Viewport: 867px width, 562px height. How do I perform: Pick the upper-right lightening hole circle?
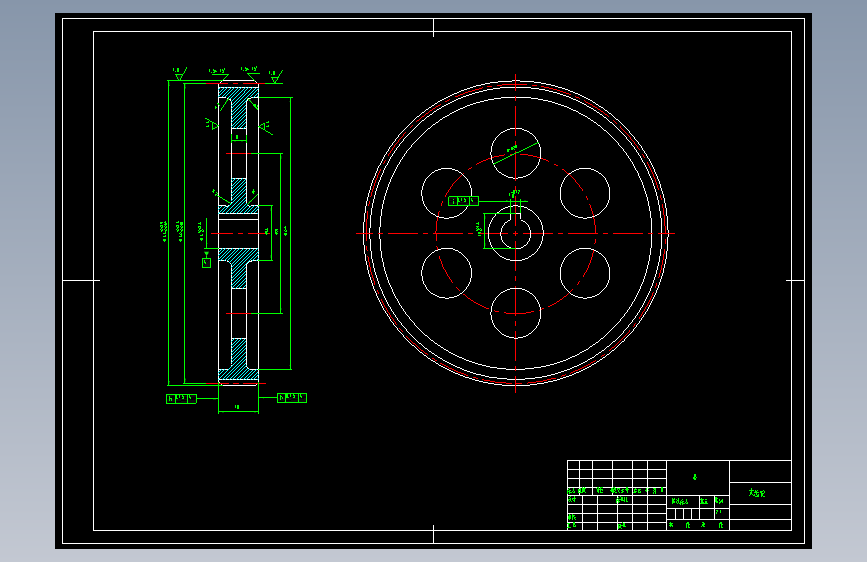[x=584, y=193]
